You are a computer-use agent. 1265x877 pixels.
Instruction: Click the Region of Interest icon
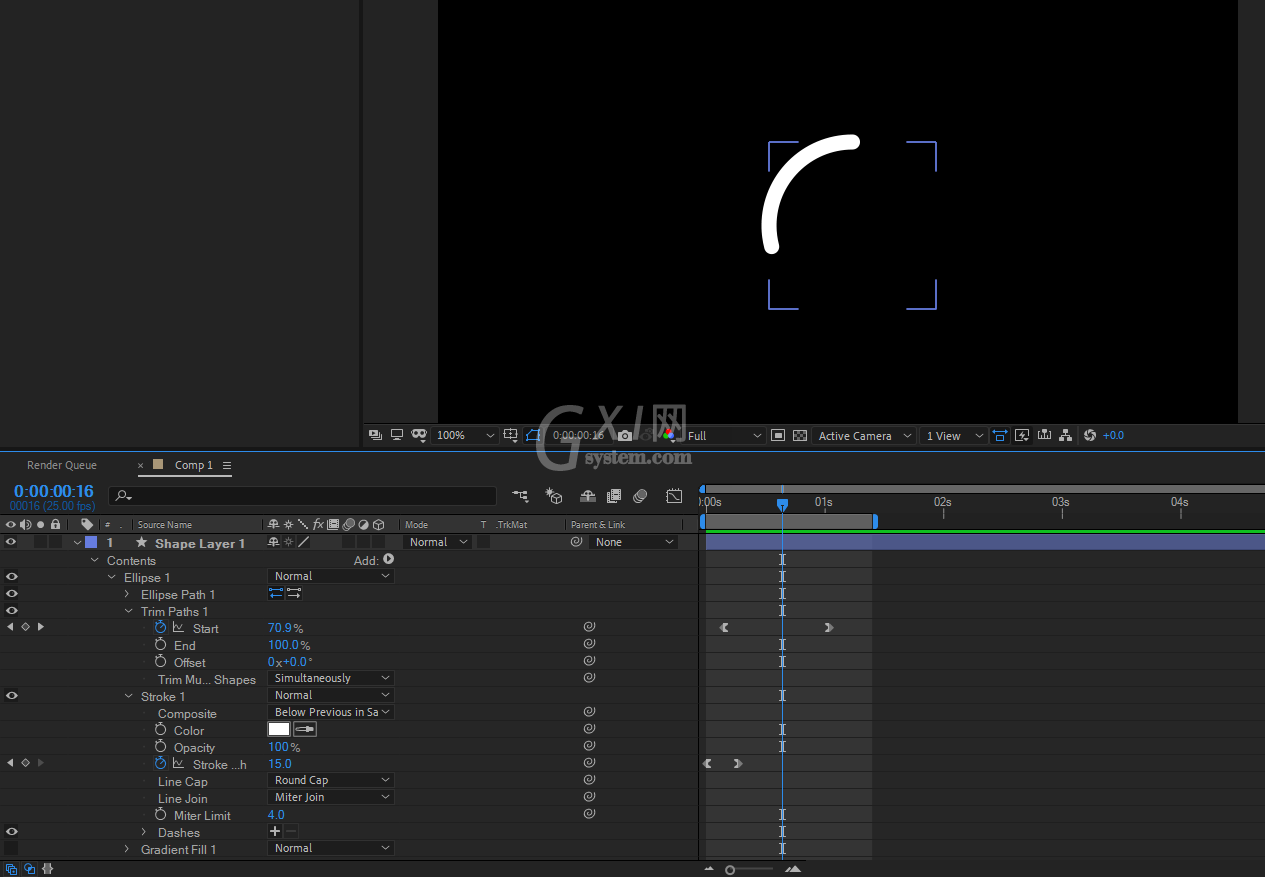(x=779, y=435)
